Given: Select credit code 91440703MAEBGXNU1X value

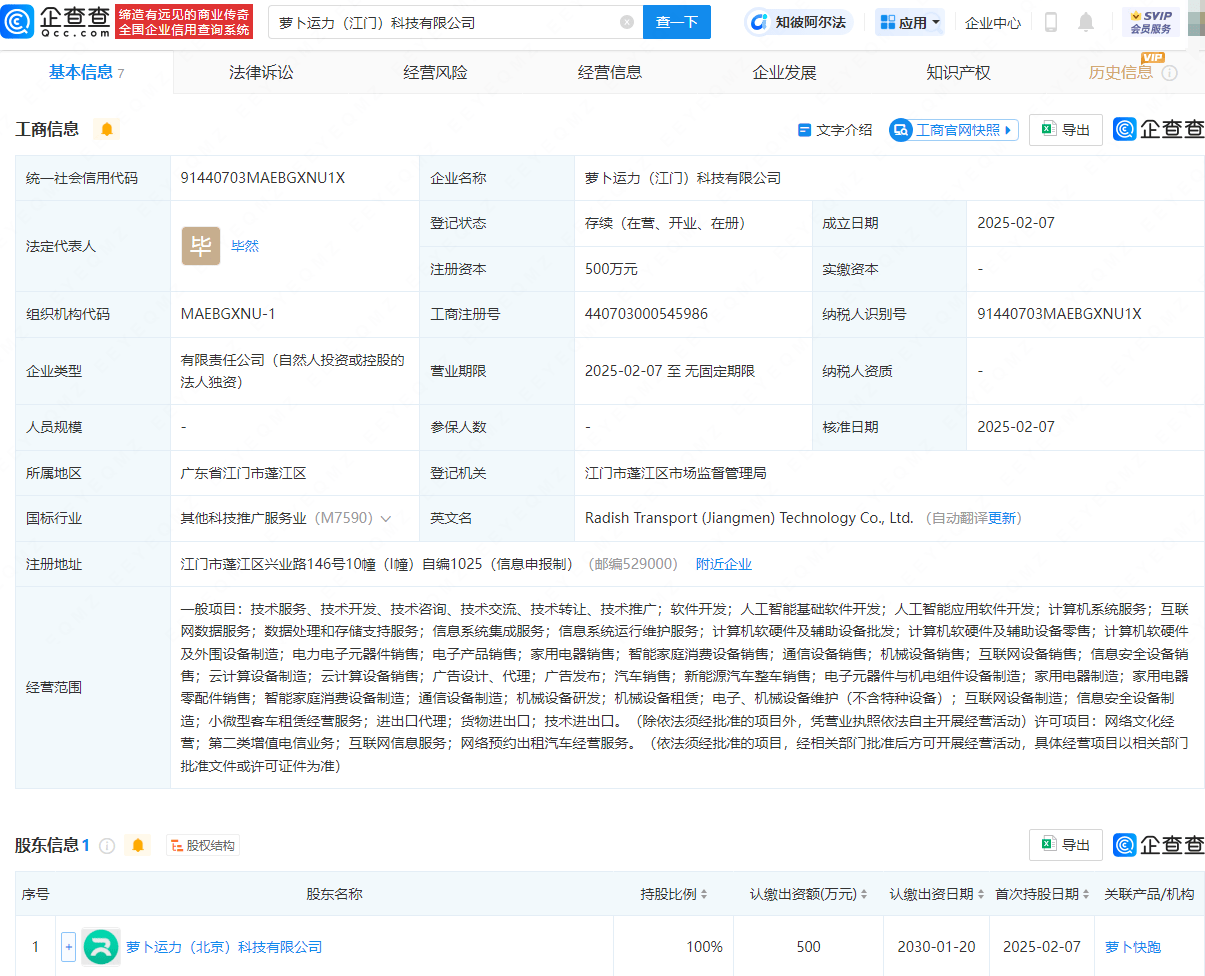Looking at the screenshot, I should pyautogui.click(x=263, y=178).
